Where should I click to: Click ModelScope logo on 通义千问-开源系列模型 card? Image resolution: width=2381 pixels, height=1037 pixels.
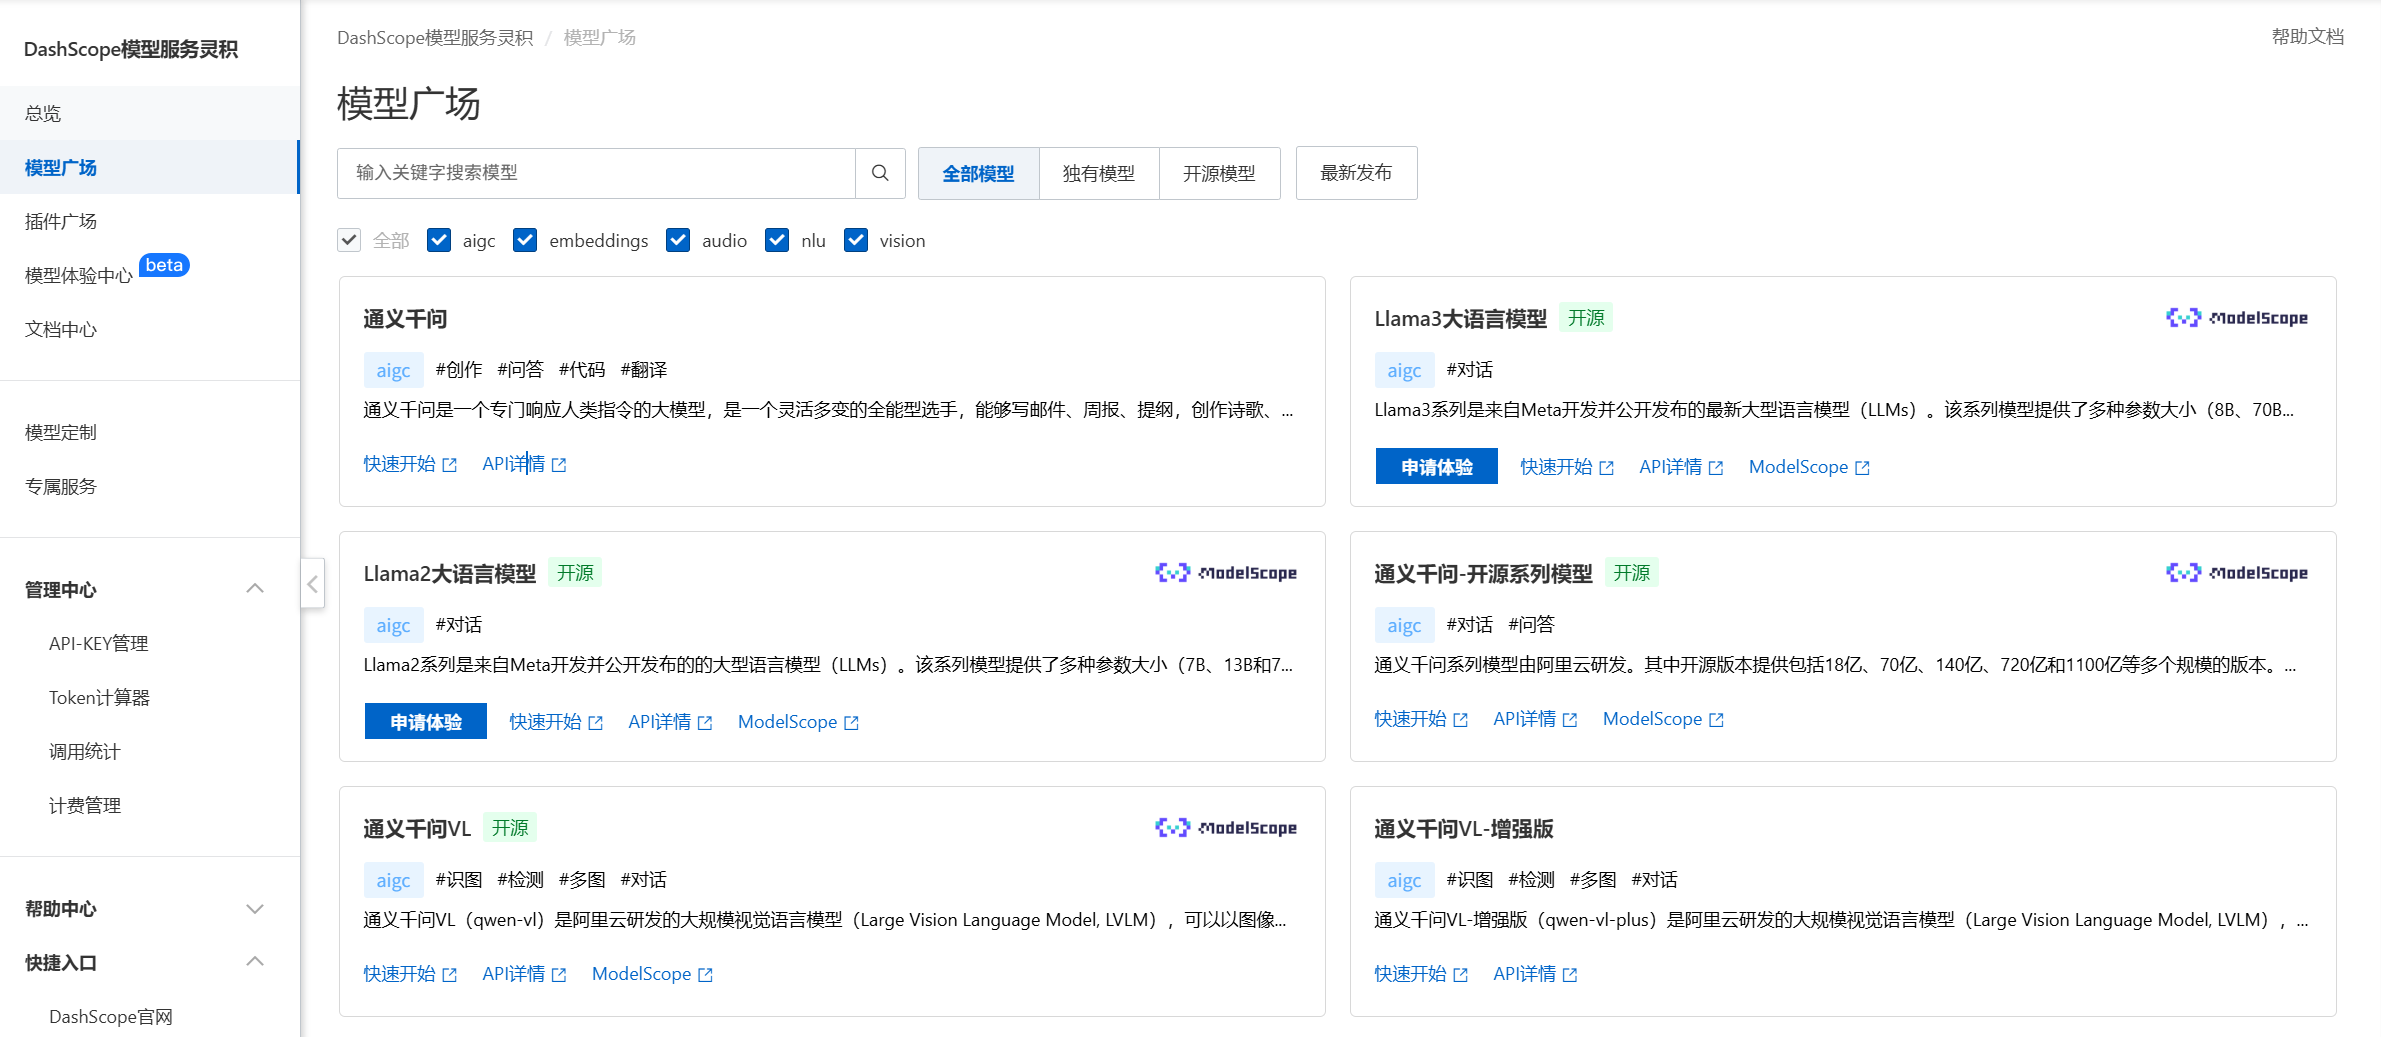2237,573
